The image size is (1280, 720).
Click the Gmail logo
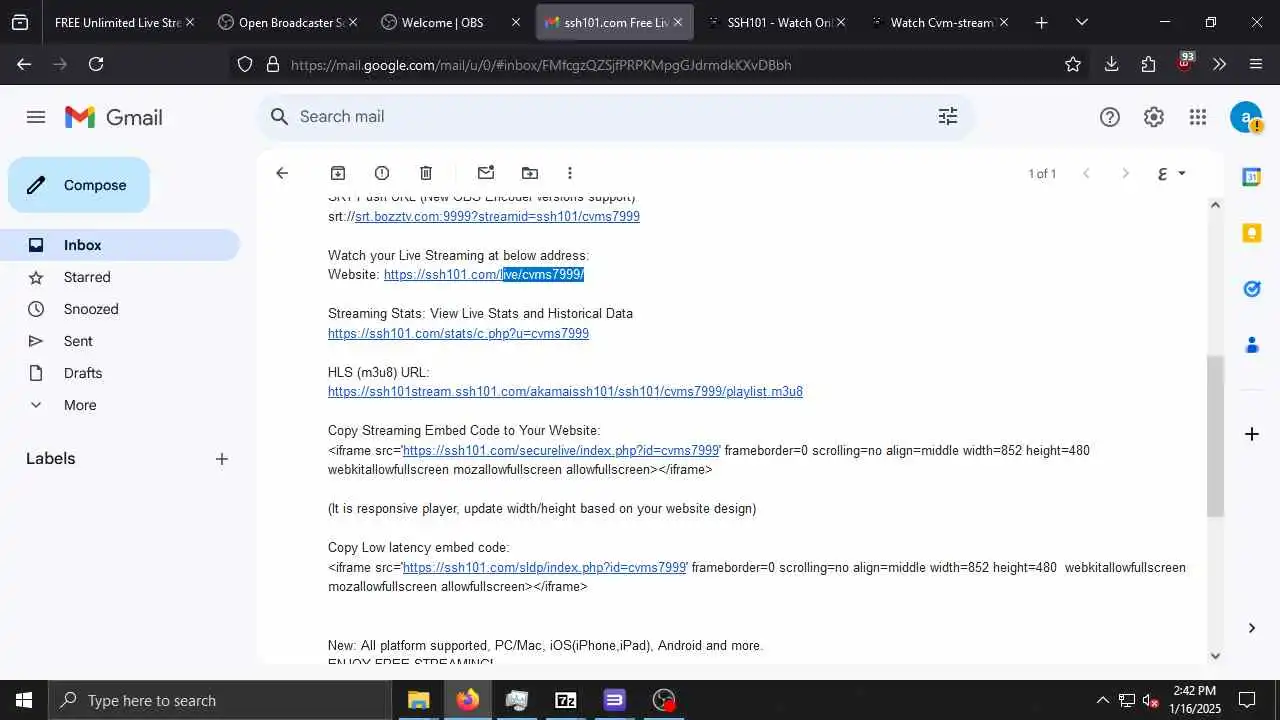tap(113, 117)
